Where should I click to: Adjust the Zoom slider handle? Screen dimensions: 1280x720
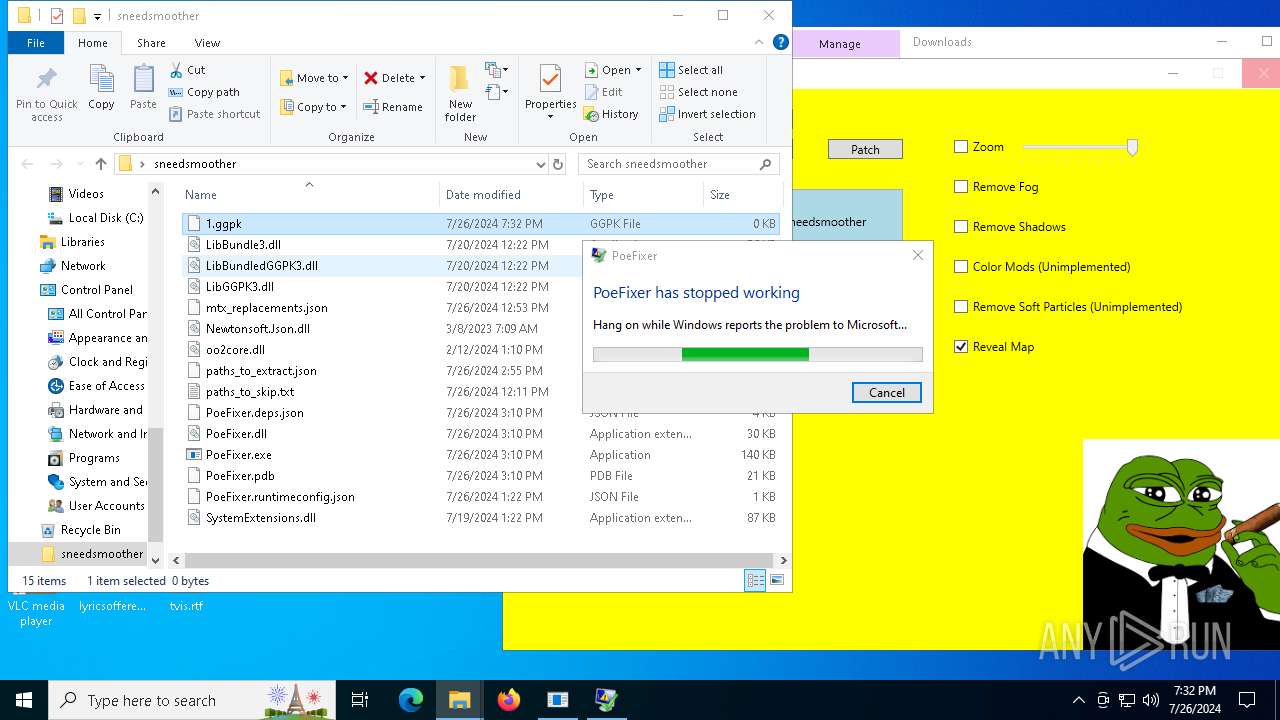pyautogui.click(x=1132, y=147)
